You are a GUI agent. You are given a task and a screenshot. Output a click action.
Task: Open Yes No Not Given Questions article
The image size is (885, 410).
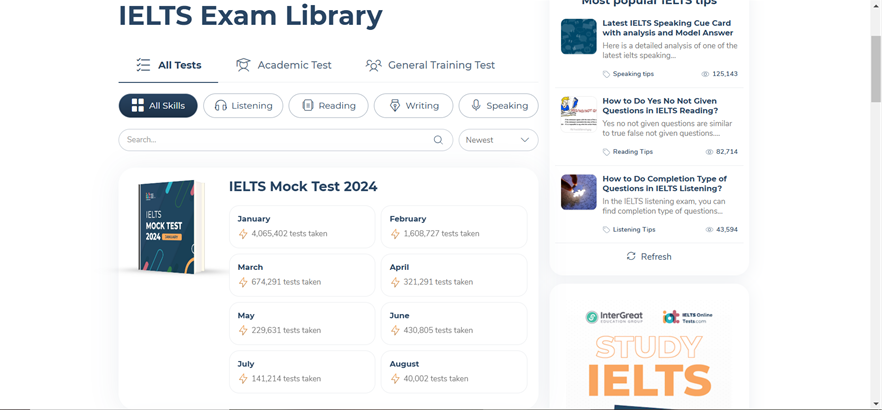[x=660, y=106]
